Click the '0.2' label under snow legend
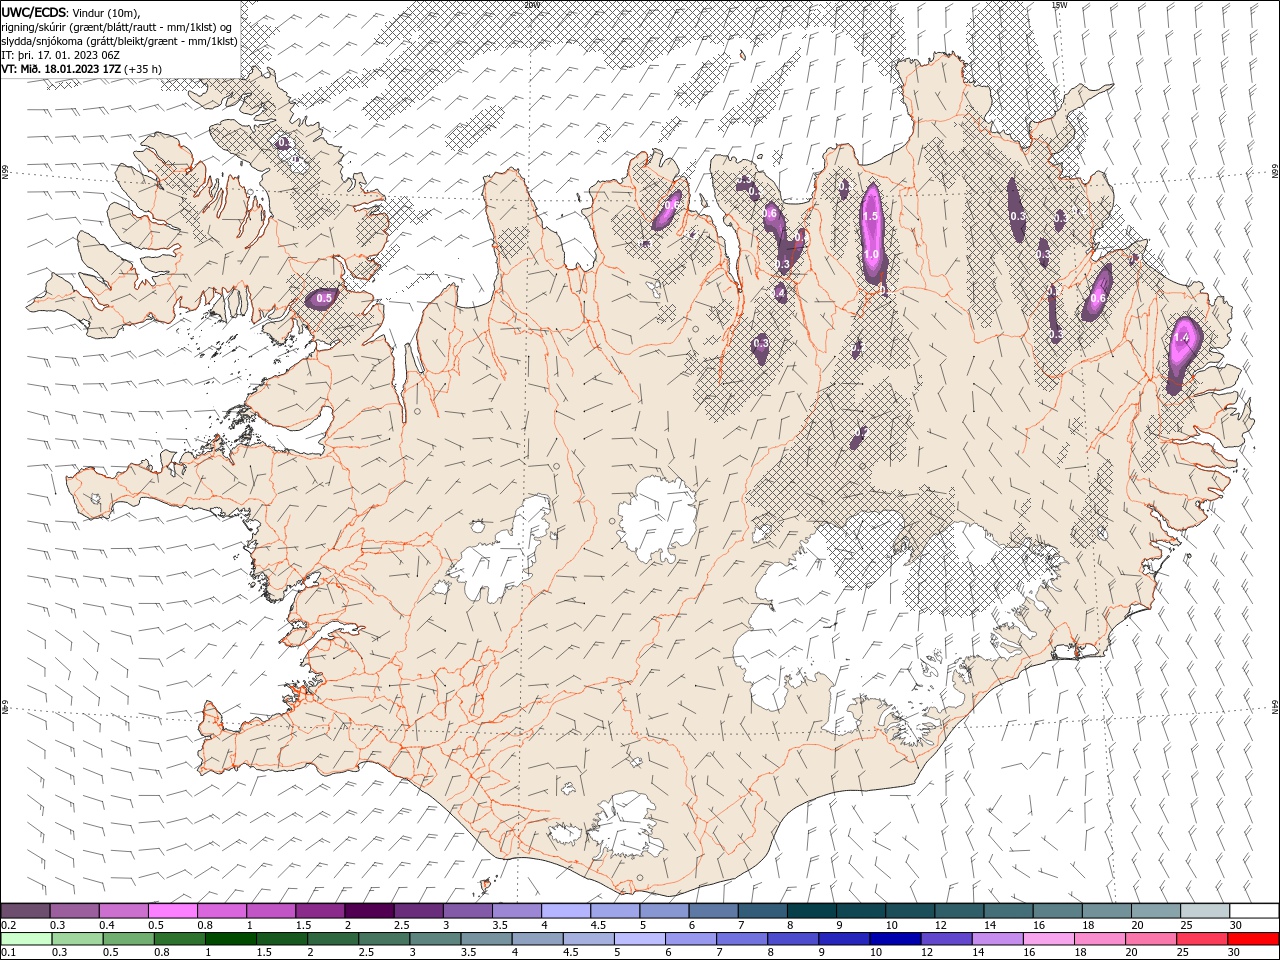 point(8,925)
